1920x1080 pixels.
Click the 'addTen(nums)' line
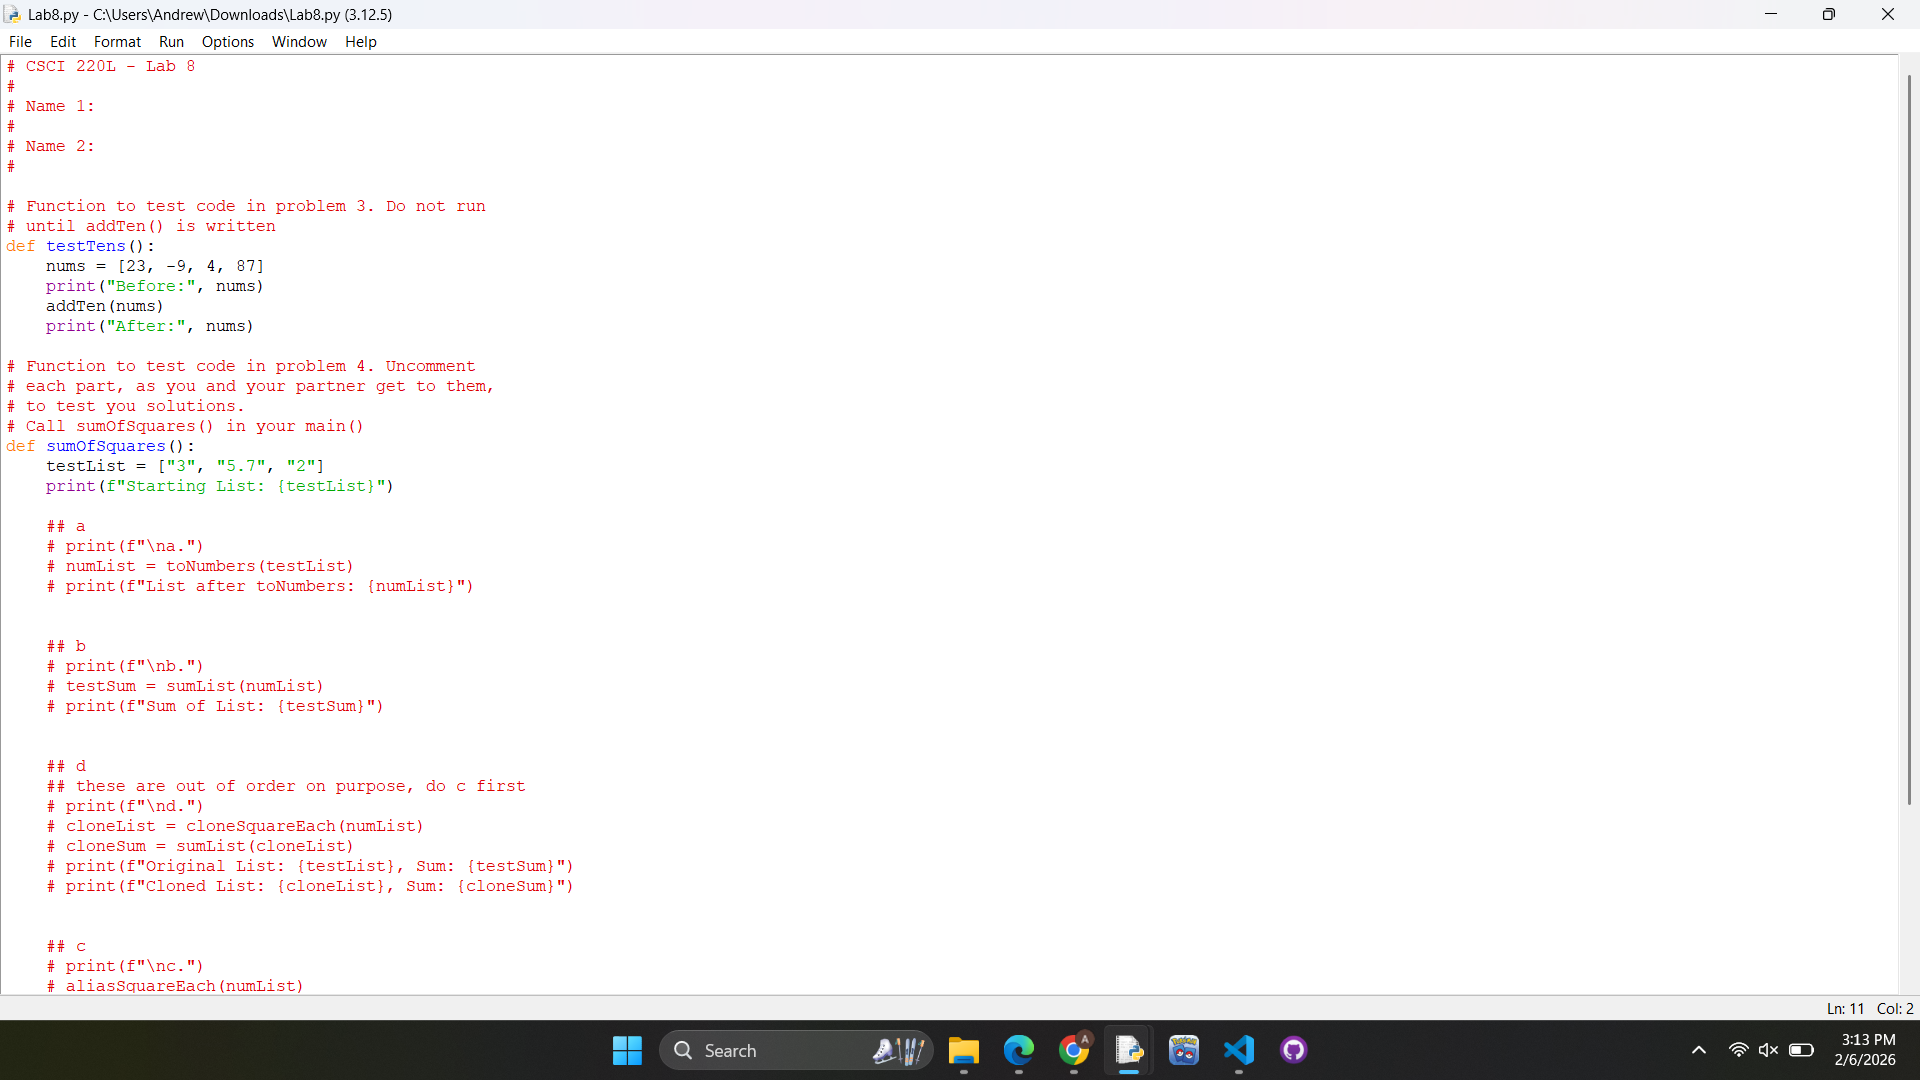(x=104, y=306)
